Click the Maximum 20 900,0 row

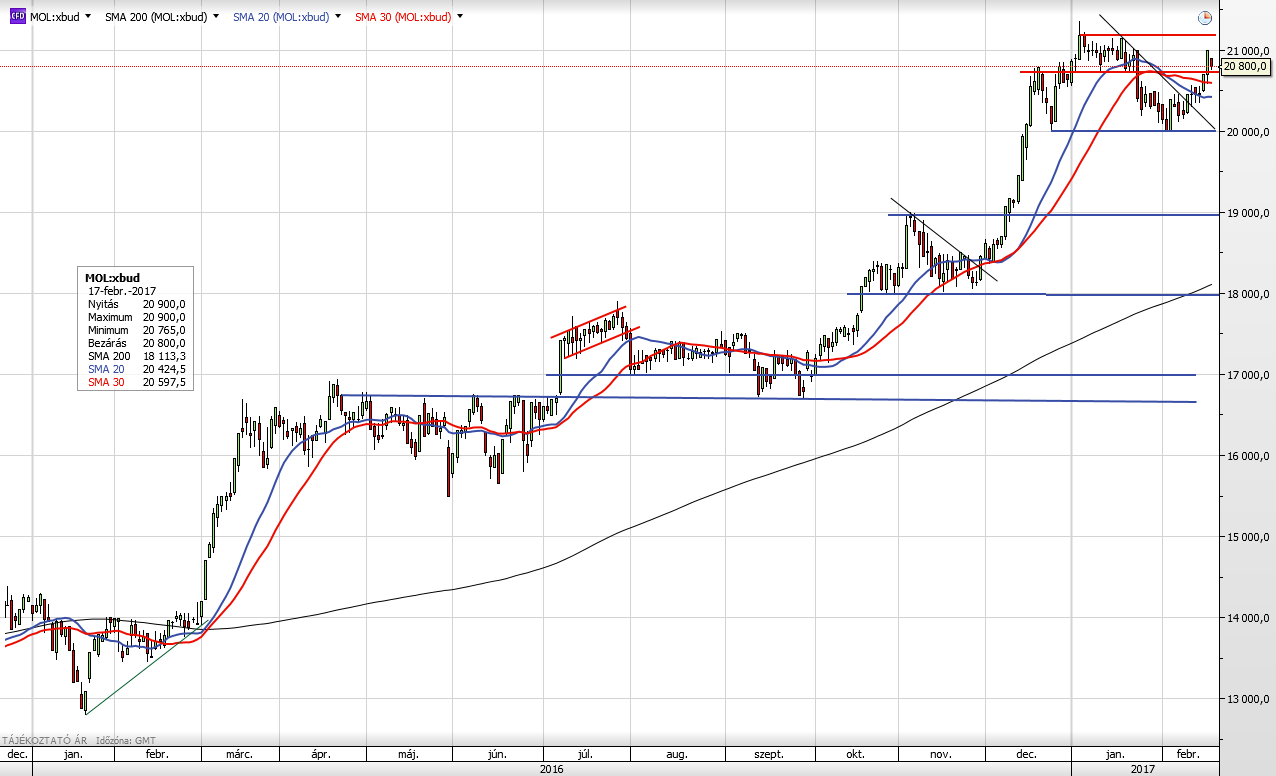137,317
